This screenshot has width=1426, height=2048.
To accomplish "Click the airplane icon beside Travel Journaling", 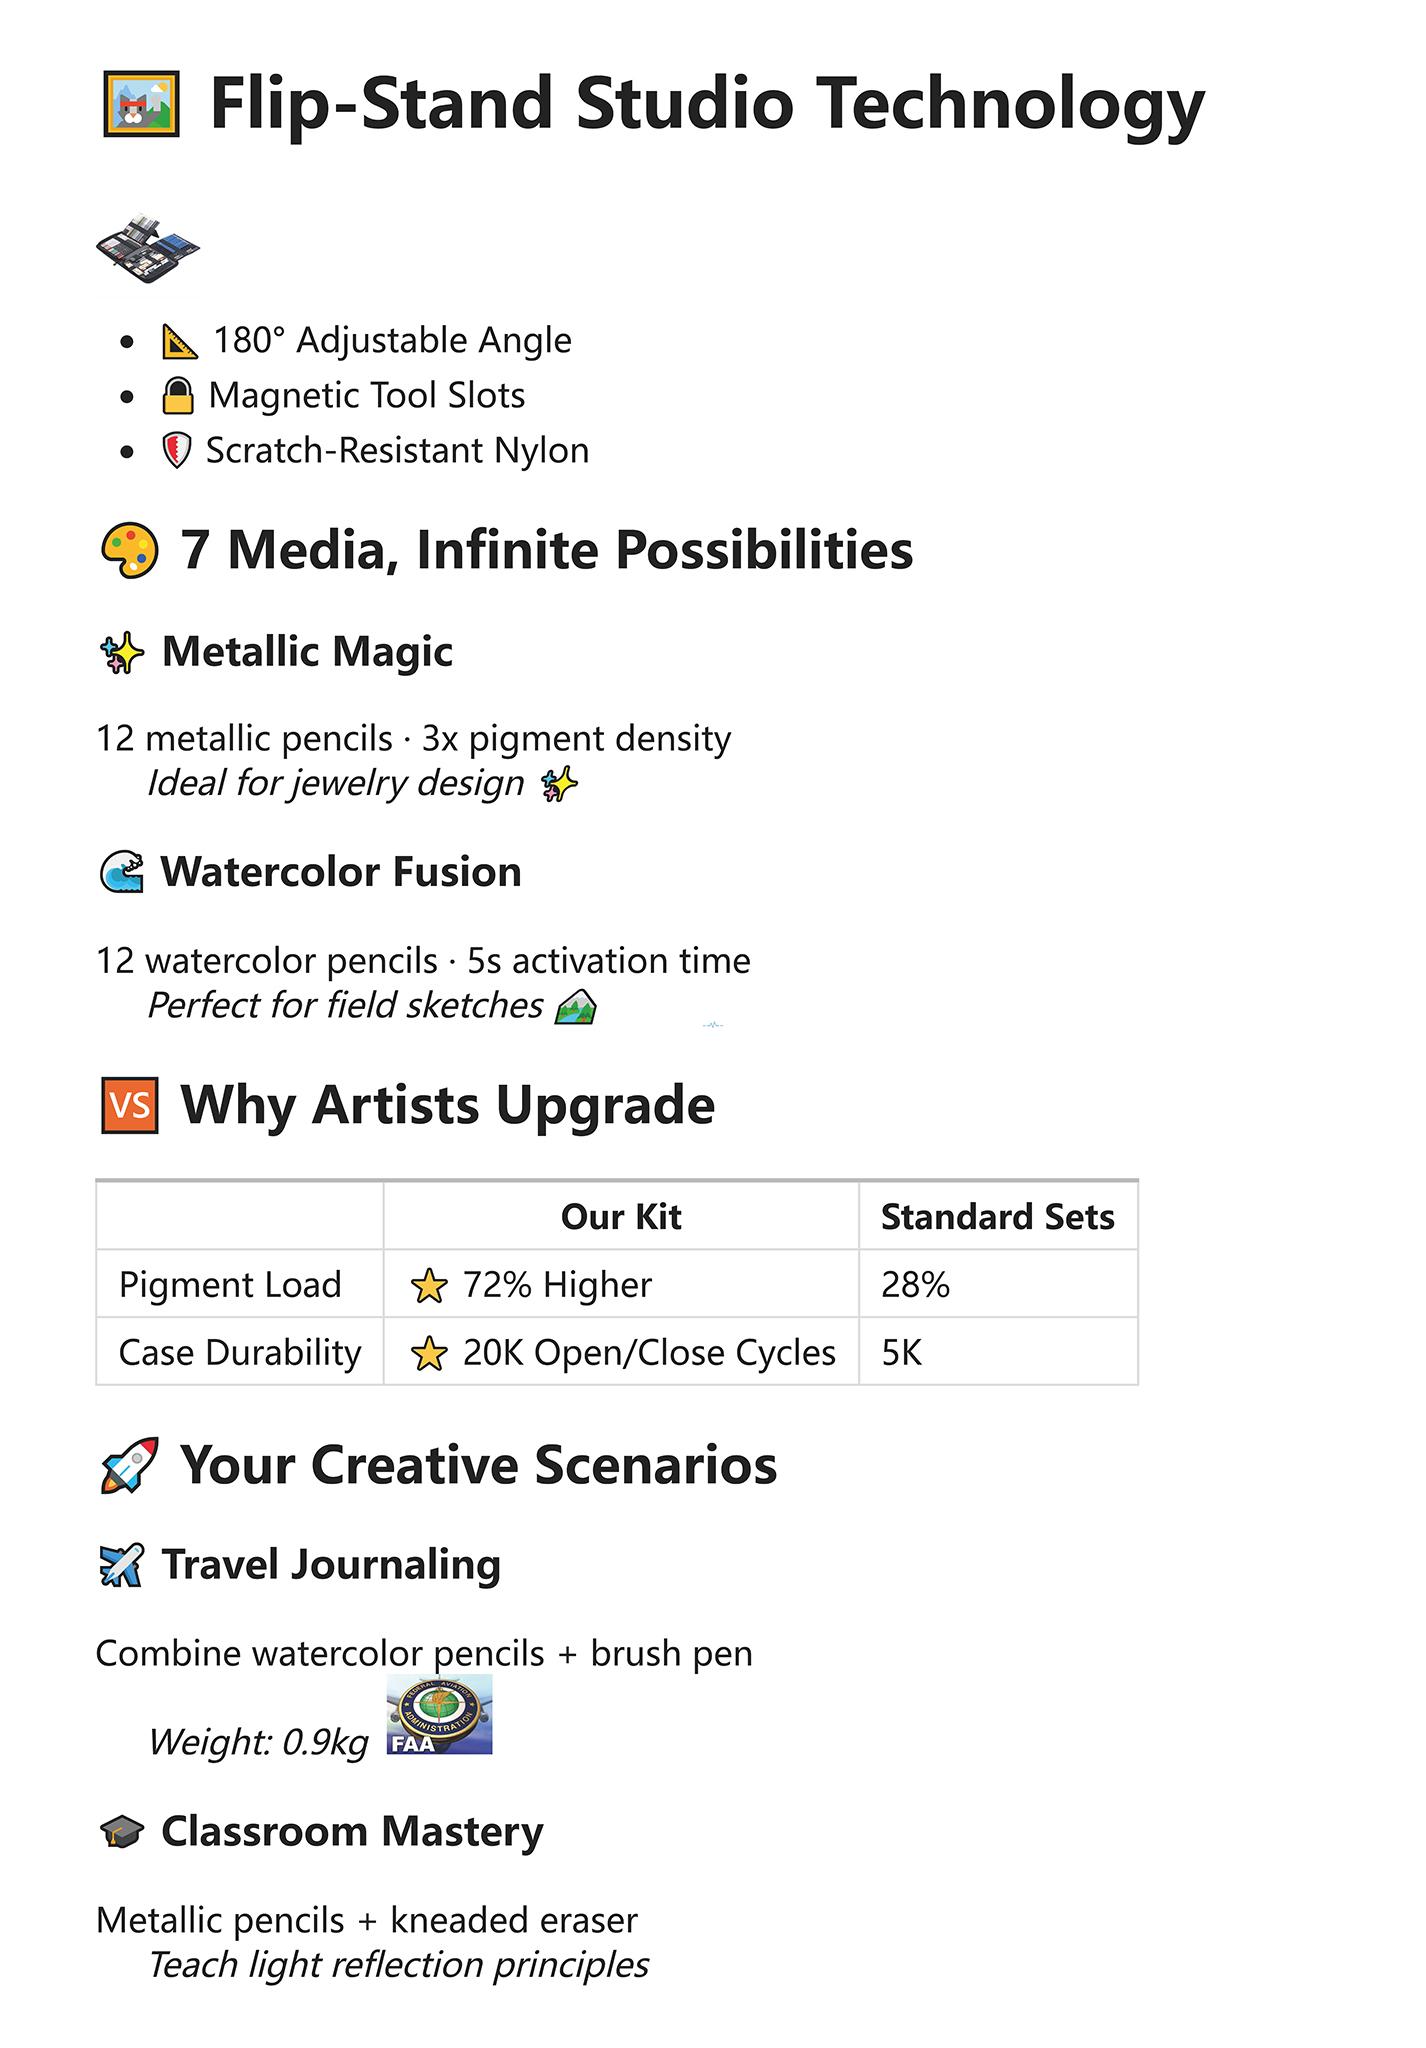I will [x=123, y=1566].
